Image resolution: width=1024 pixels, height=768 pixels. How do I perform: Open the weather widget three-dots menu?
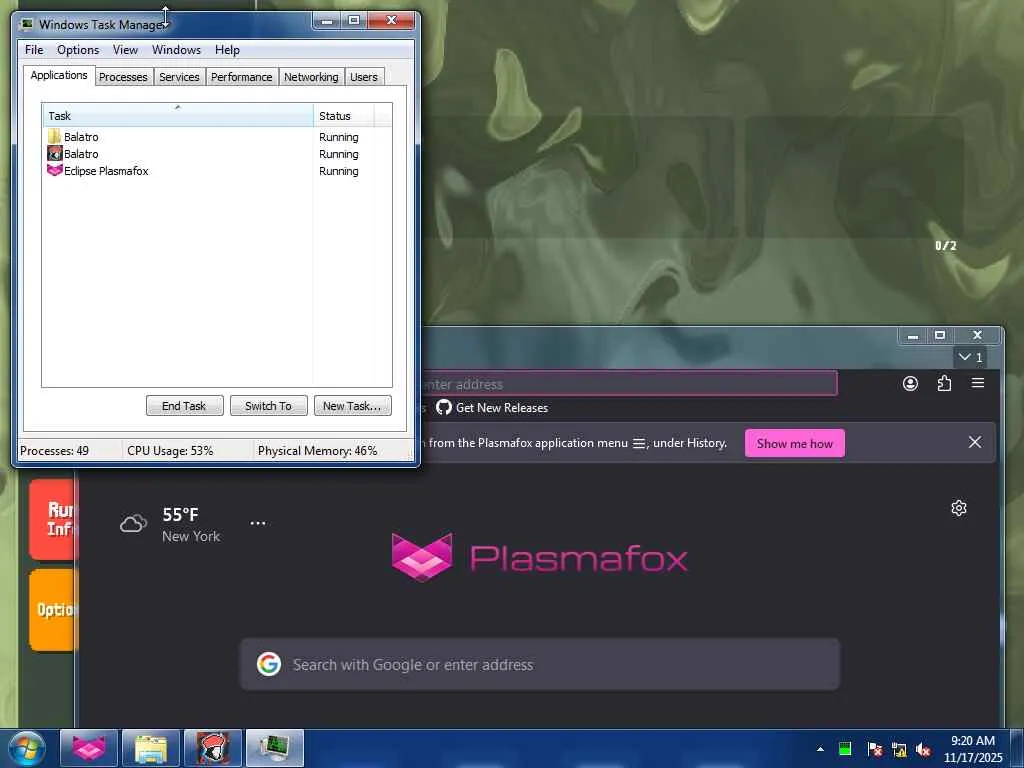click(258, 523)
